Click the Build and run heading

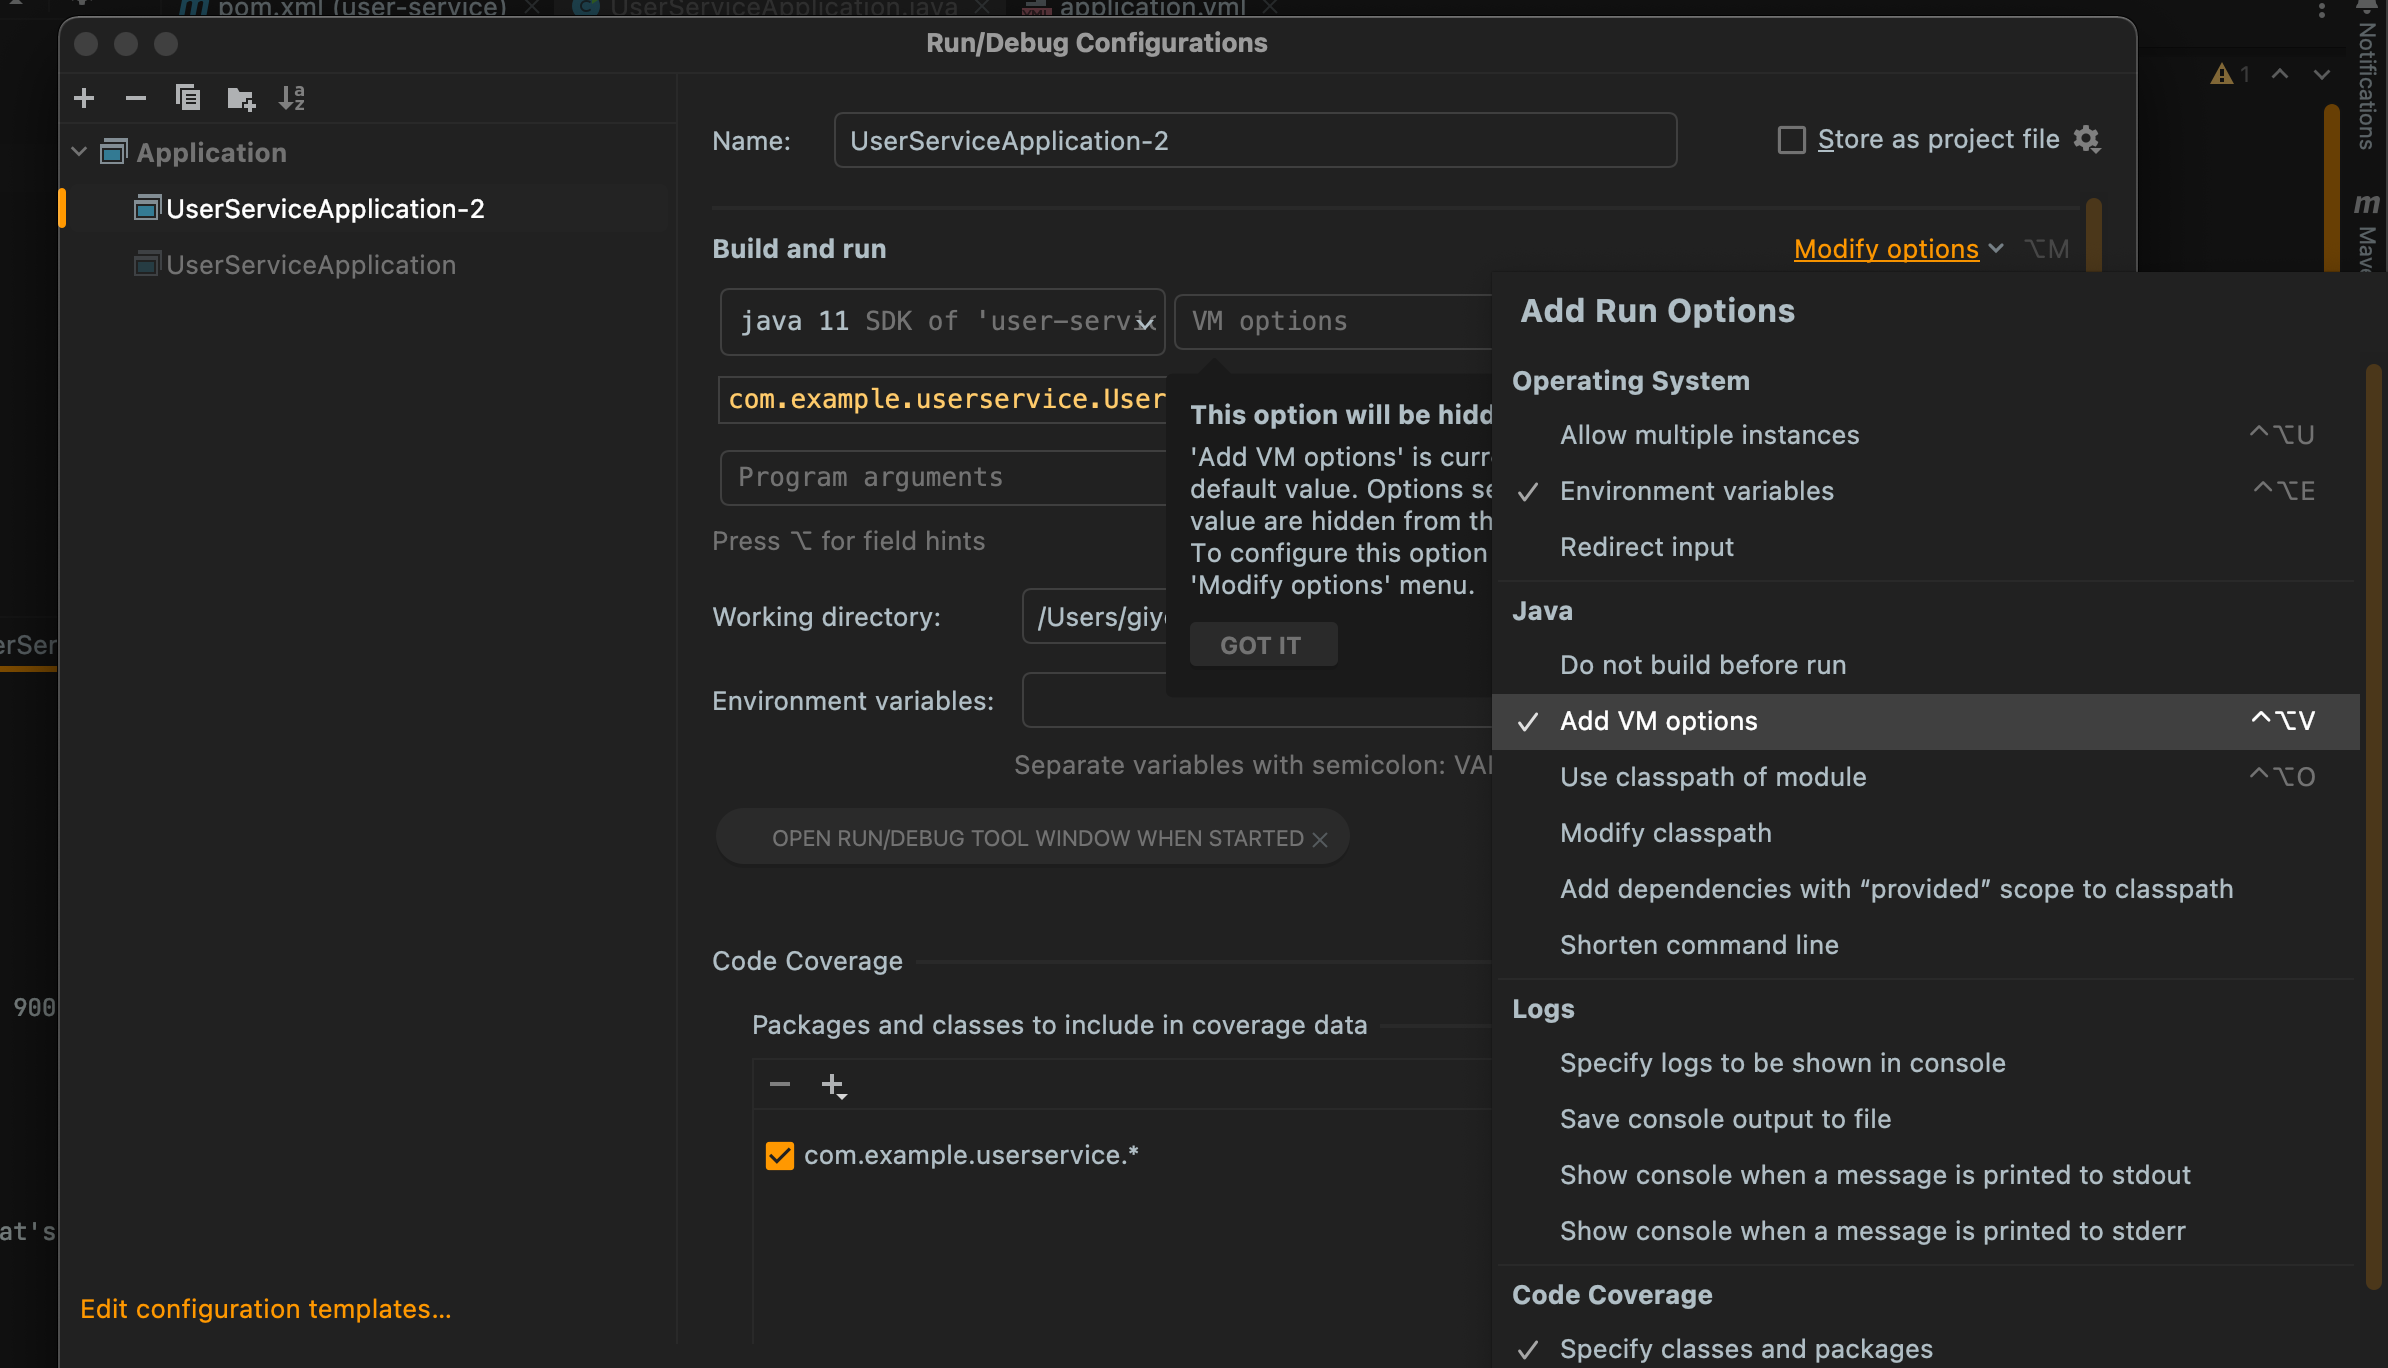click(x=799, y=249)
